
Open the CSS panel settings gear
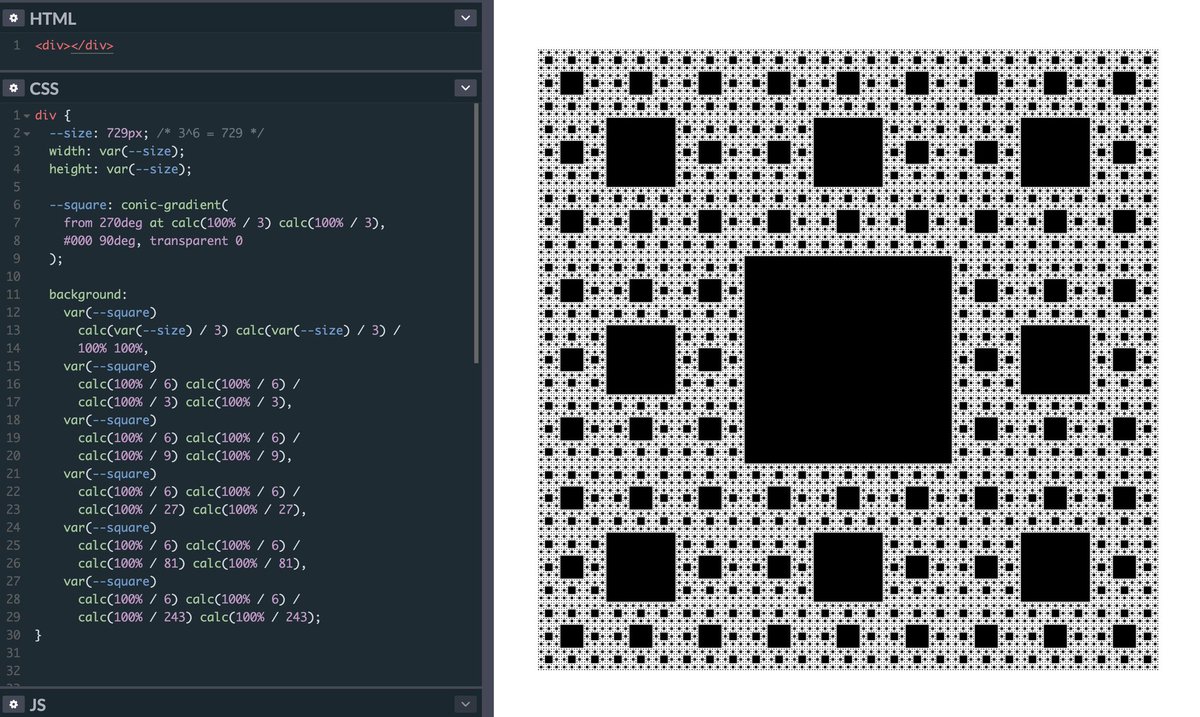tap(13, 88)
